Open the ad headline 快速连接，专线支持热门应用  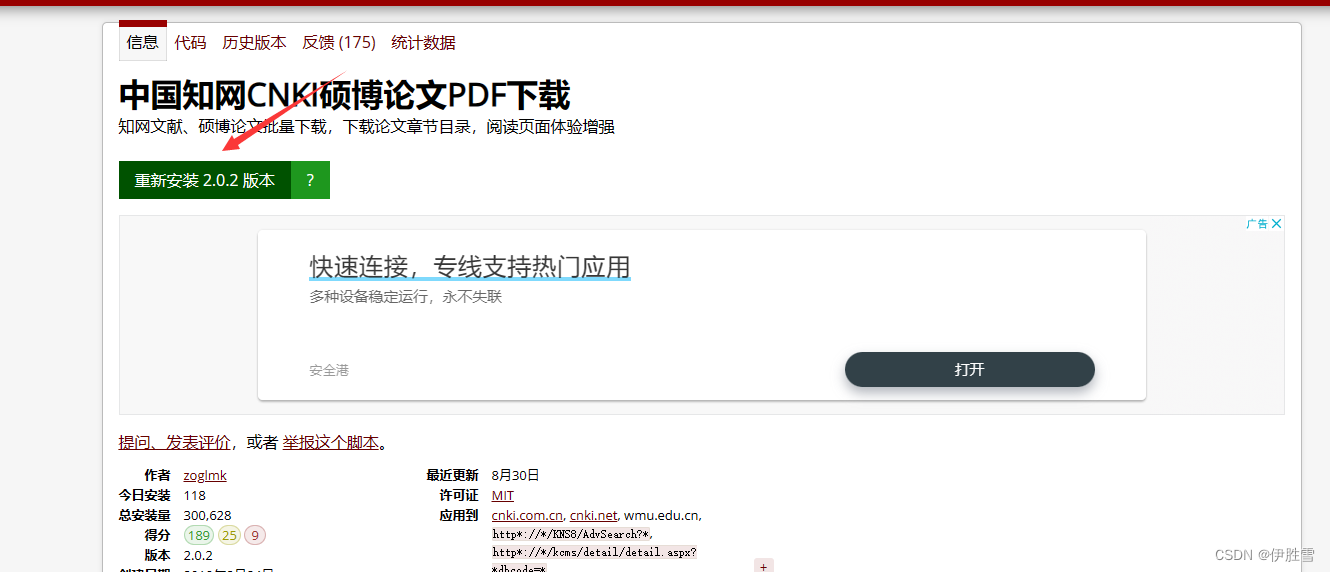(x=470, y=267)
